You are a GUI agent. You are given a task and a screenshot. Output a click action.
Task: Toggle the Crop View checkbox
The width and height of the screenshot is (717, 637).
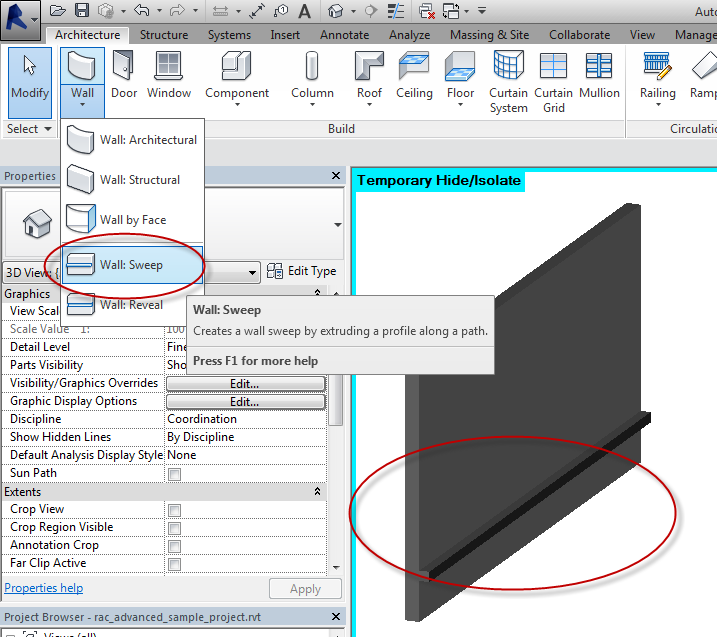point(174,510)
